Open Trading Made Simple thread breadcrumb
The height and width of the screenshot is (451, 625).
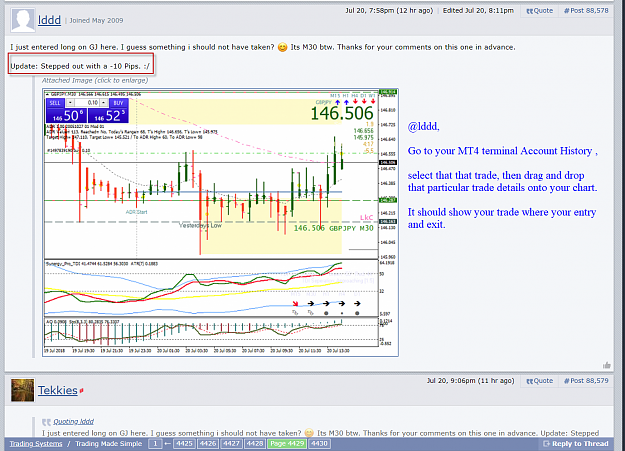click(x=108, y=444)
